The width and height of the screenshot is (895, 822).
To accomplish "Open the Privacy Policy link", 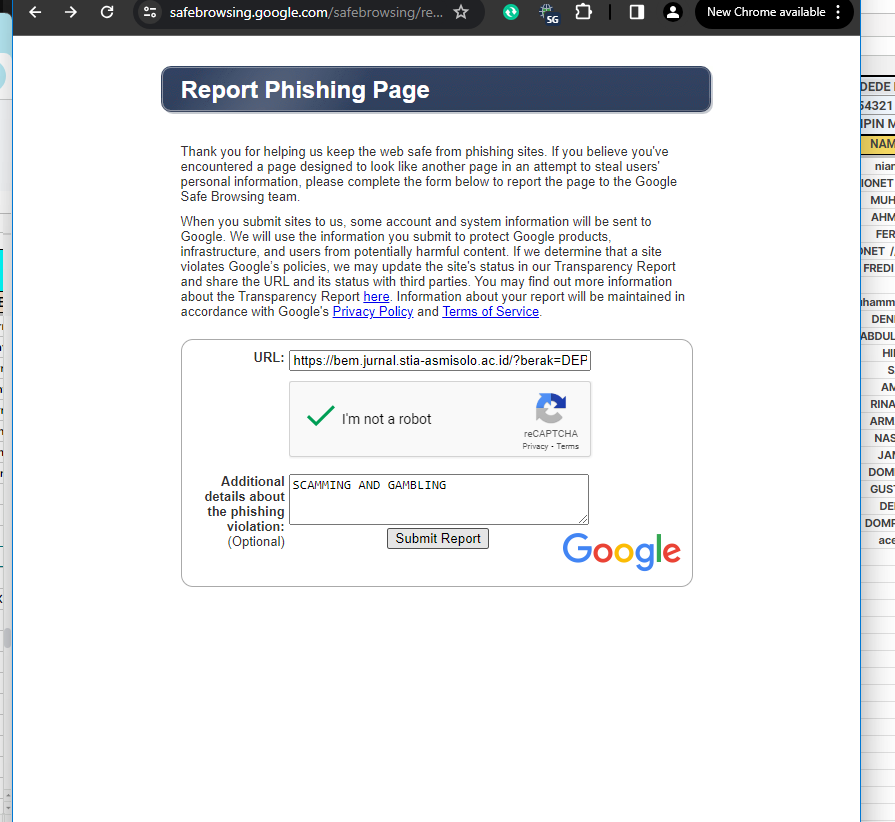I will (373, 312).
